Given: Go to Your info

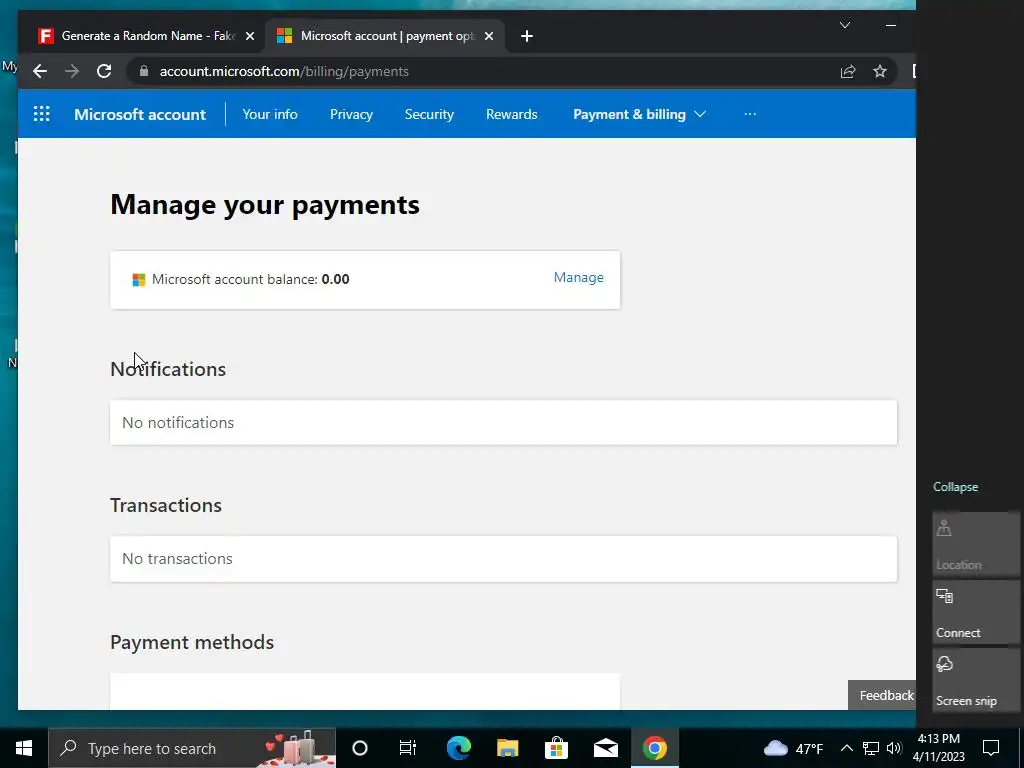Looking at the screenshot, I should (270, 114).
